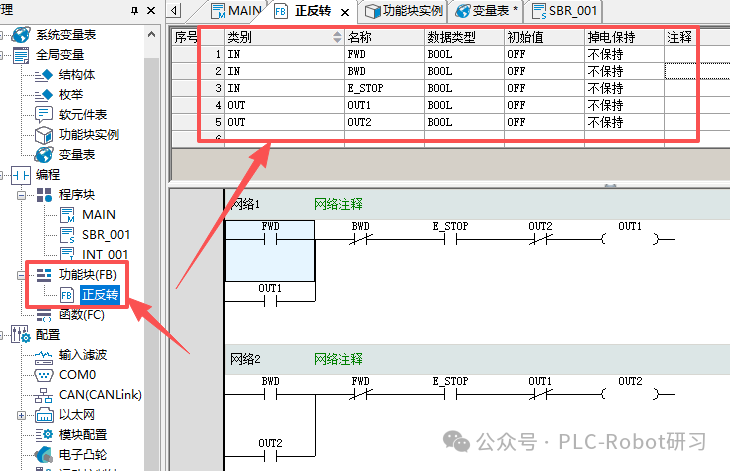Switch to the SBR_001 tab
This screenshot has width=730, height=471.
coord(564,11)
